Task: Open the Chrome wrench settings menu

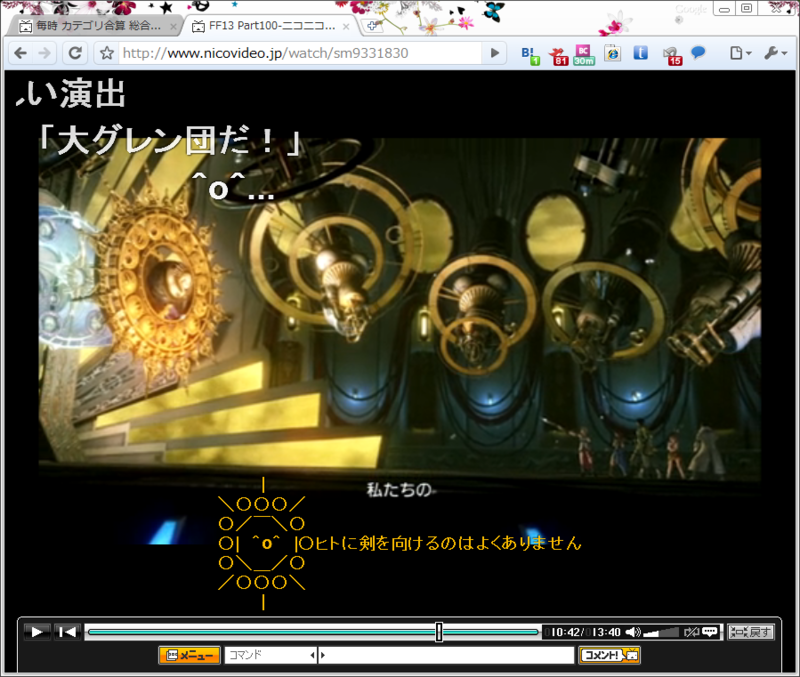Action: [776, 53]
